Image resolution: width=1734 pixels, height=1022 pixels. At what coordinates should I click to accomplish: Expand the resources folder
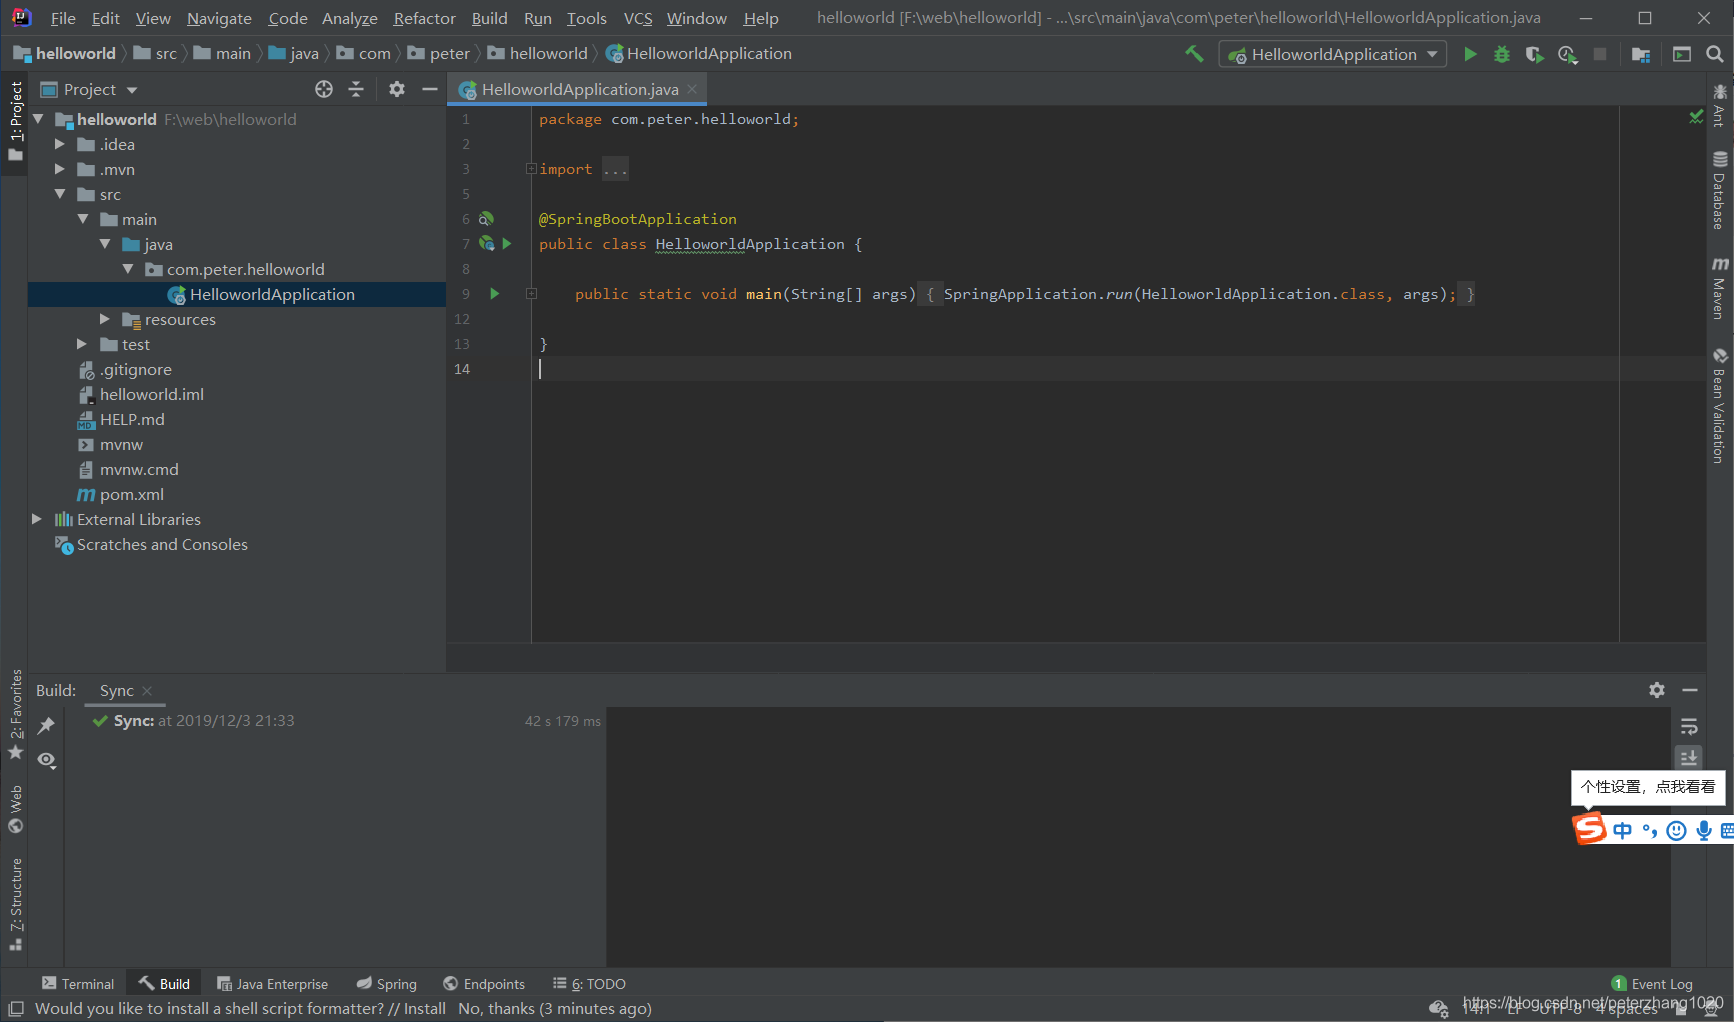pos(105,319)
